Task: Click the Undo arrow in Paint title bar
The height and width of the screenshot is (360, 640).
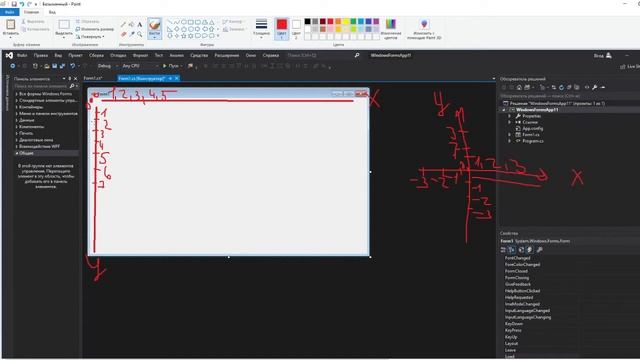Action: click(22, 4)
